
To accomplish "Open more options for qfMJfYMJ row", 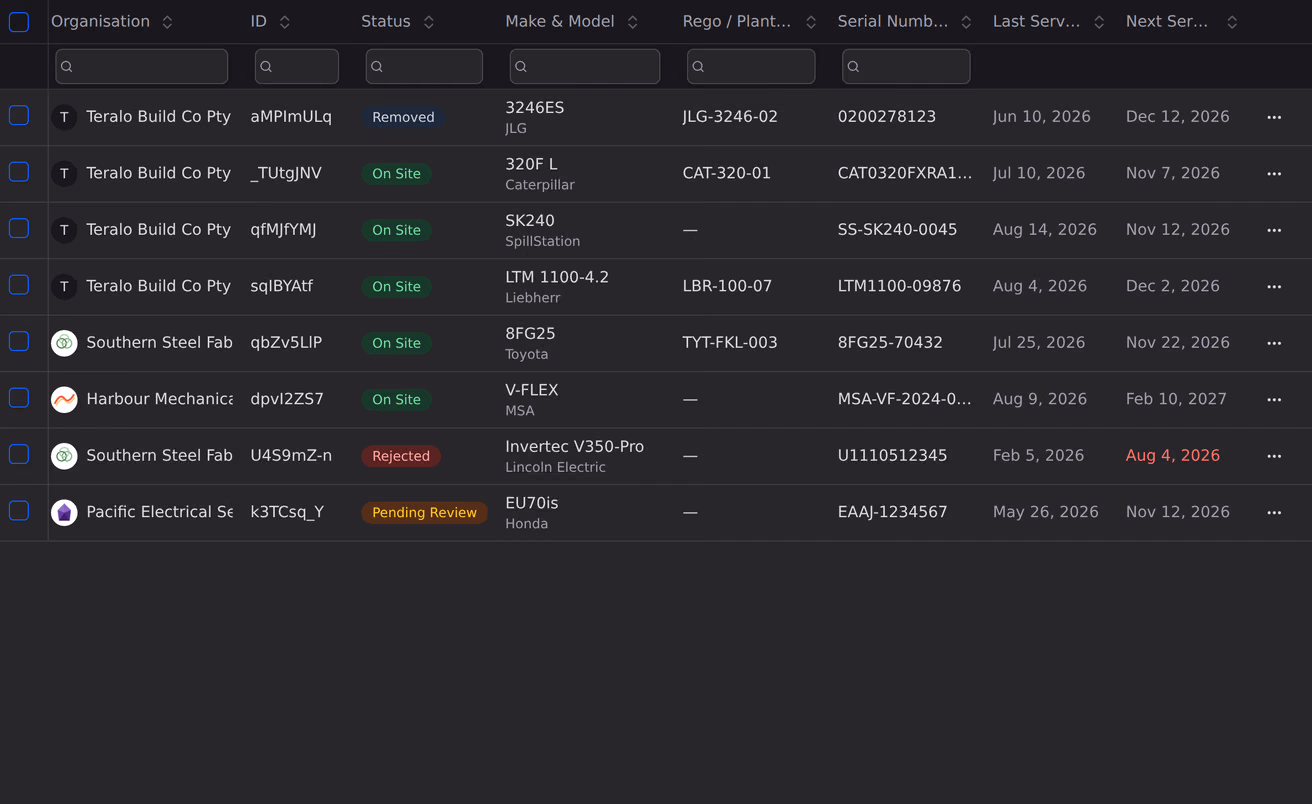I will pyautogui.click(x=1274, y=230).
